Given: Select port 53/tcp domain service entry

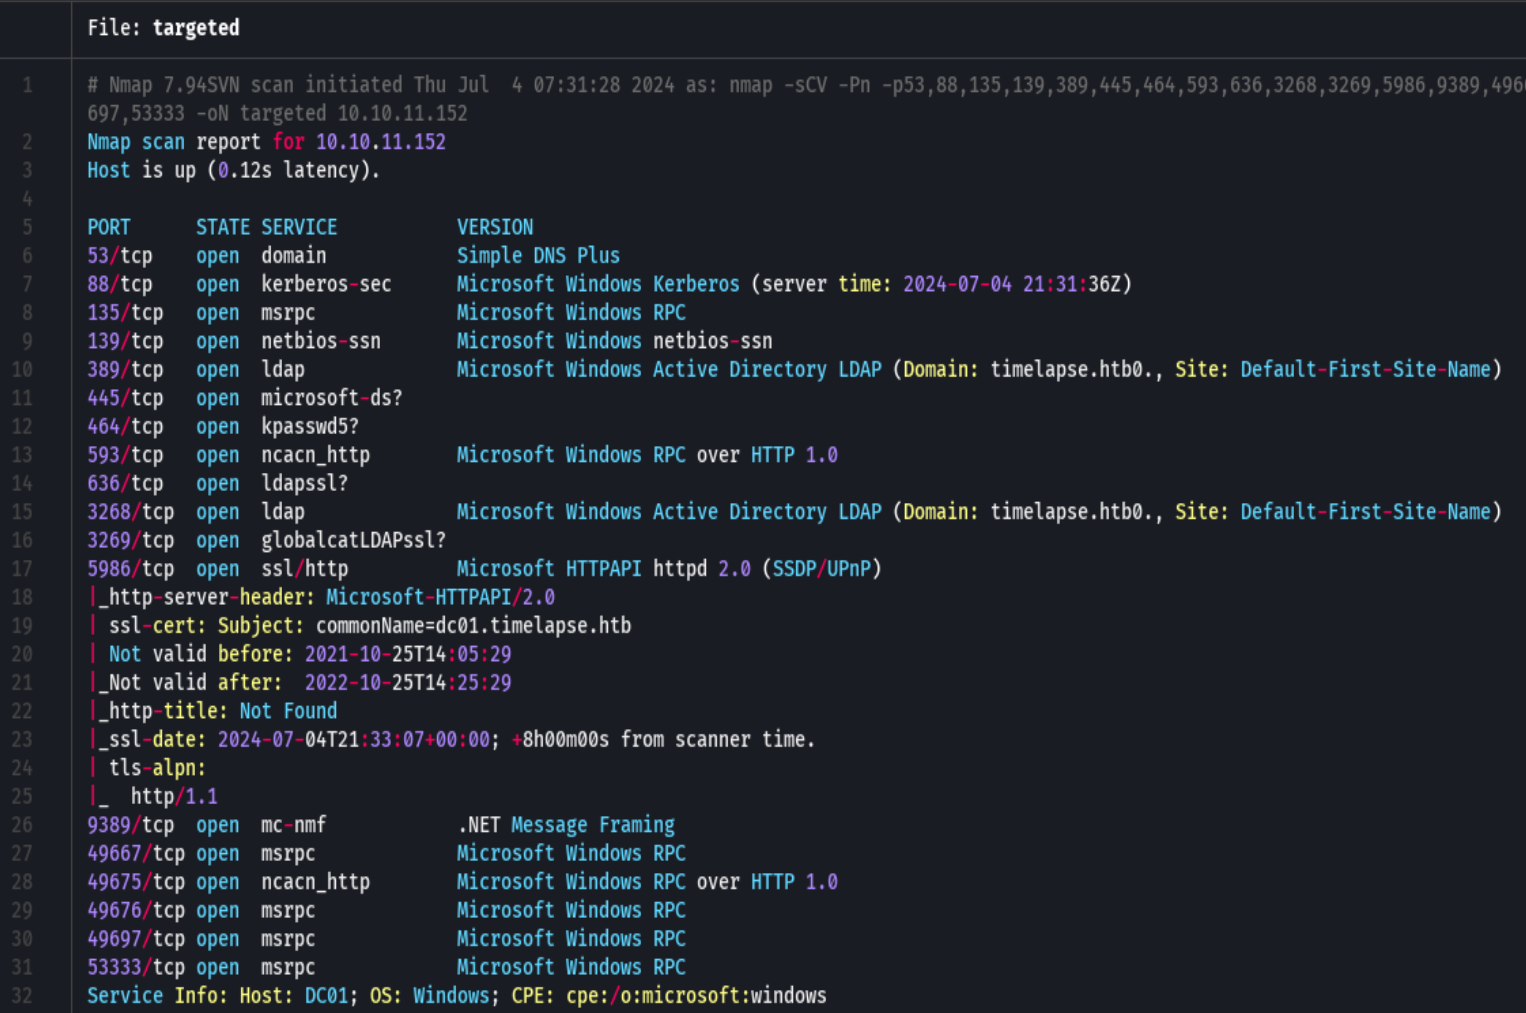Looking at the screenshot, I should pyautogui.click(x=293, y=255).
